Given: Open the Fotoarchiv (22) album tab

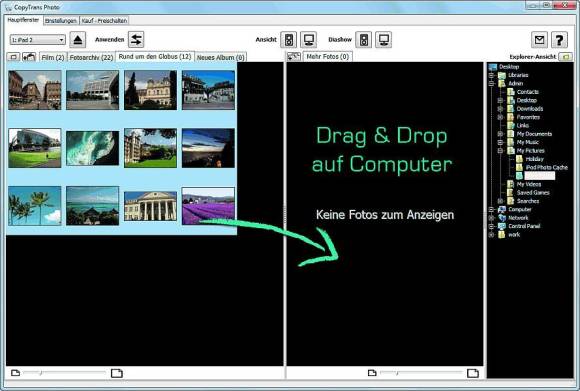Looking at the screenshot, I should (91, 57).
